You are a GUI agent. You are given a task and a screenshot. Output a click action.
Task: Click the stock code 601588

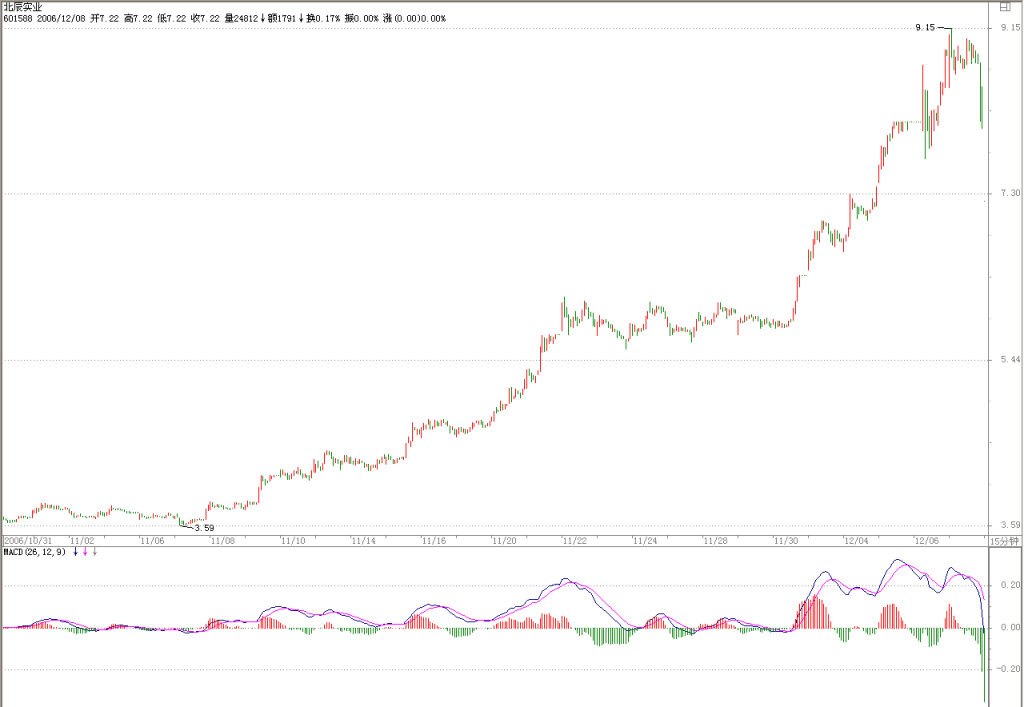pos(15,18)
